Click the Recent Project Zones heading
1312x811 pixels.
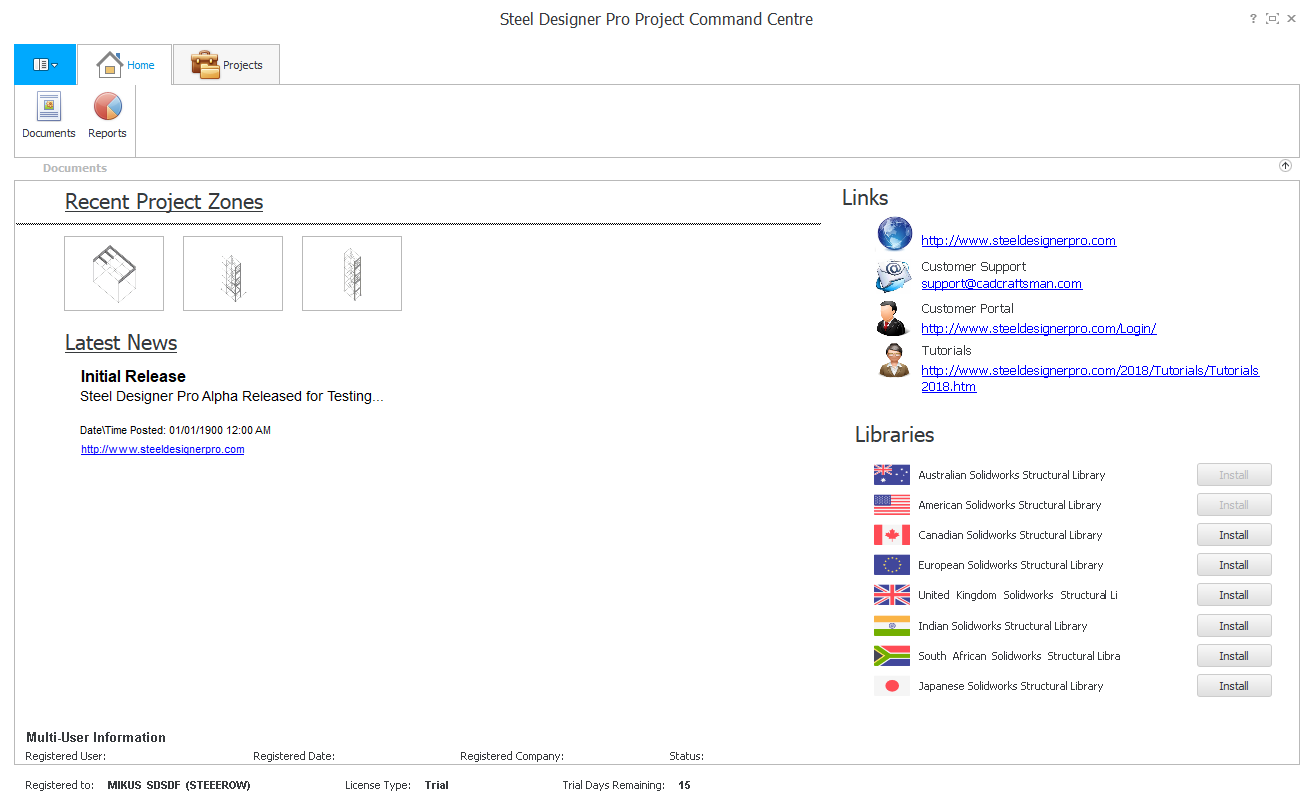pos(164,202)
